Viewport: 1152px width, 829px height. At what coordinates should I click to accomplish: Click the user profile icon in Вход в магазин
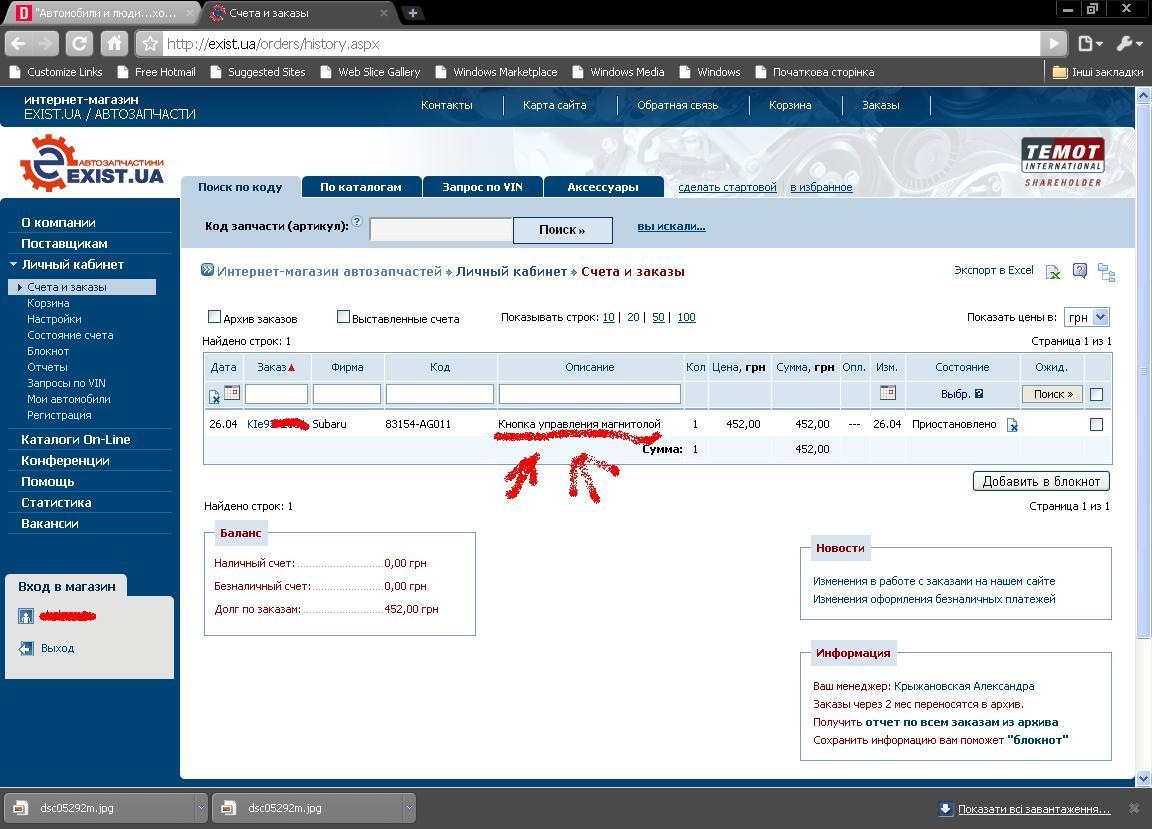coord(26,617)
